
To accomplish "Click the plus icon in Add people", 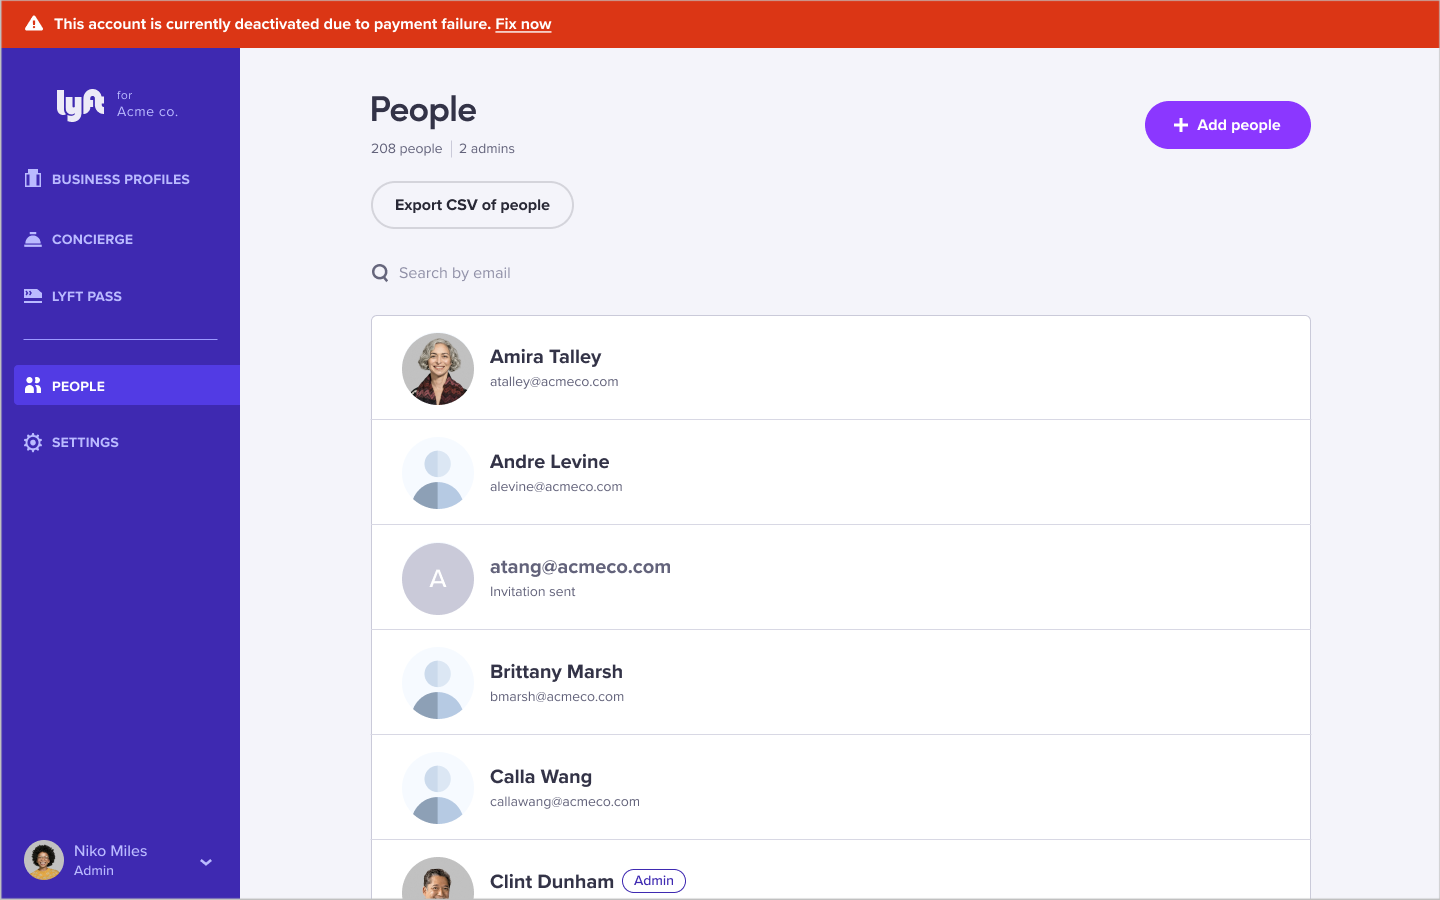I will (x=1181, y=125).
